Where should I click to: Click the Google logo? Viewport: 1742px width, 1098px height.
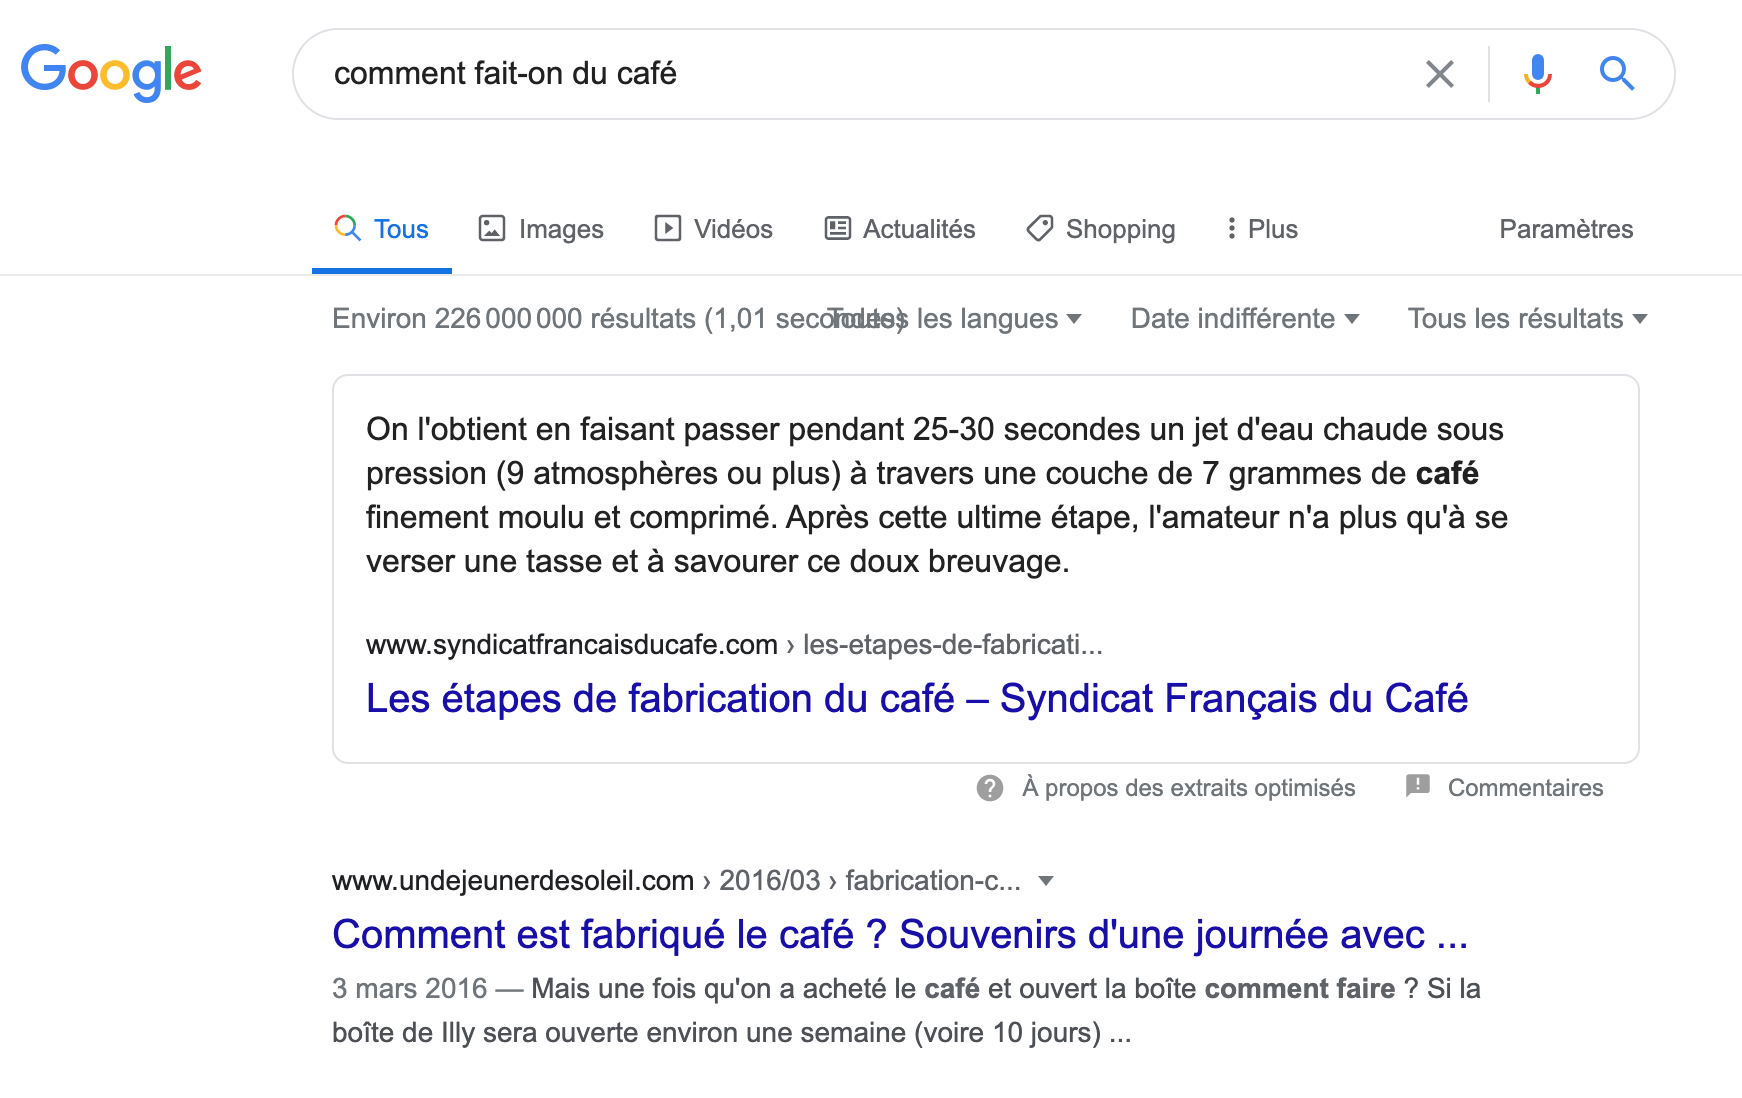tap(111, 73)
